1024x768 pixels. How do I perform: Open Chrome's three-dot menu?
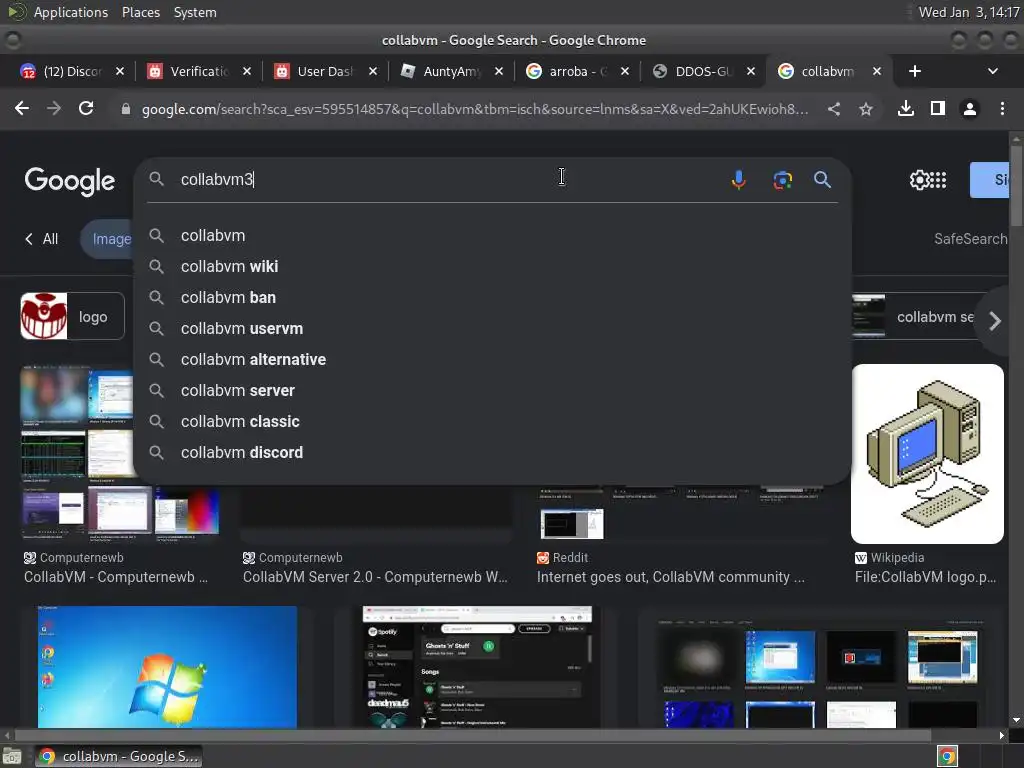1002,108
